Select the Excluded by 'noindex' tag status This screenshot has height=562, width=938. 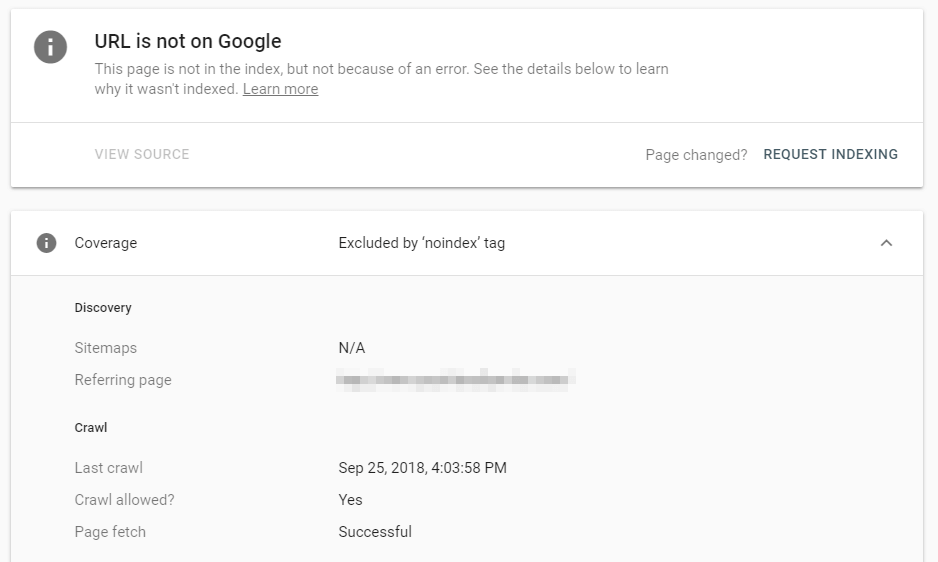[x=421, y=243]
